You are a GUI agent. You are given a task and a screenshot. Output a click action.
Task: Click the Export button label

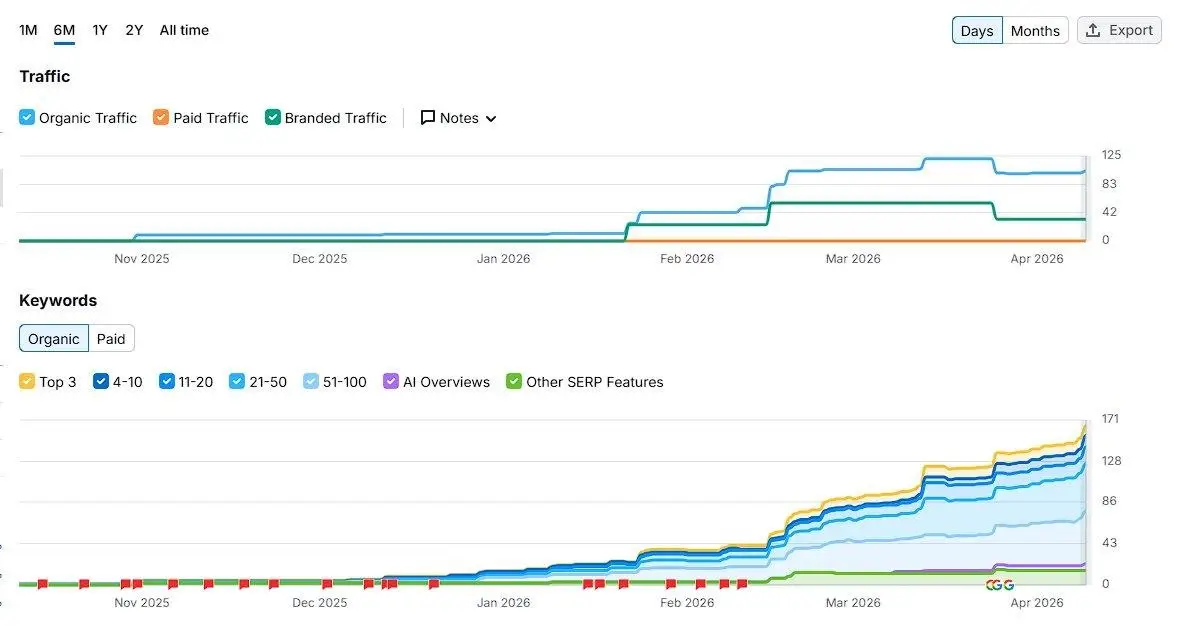click(1130, 30)
